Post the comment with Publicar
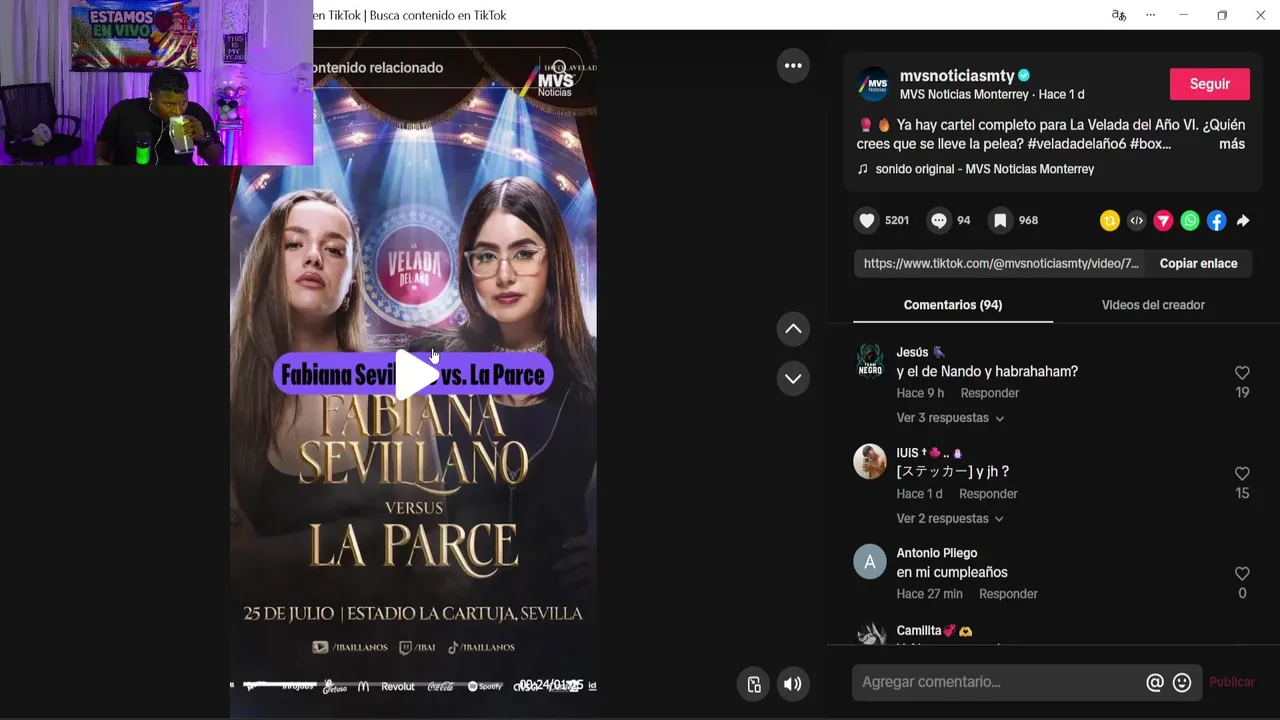The width and height of the screenshot is (1280, 720). click(x=1232, y=682)
